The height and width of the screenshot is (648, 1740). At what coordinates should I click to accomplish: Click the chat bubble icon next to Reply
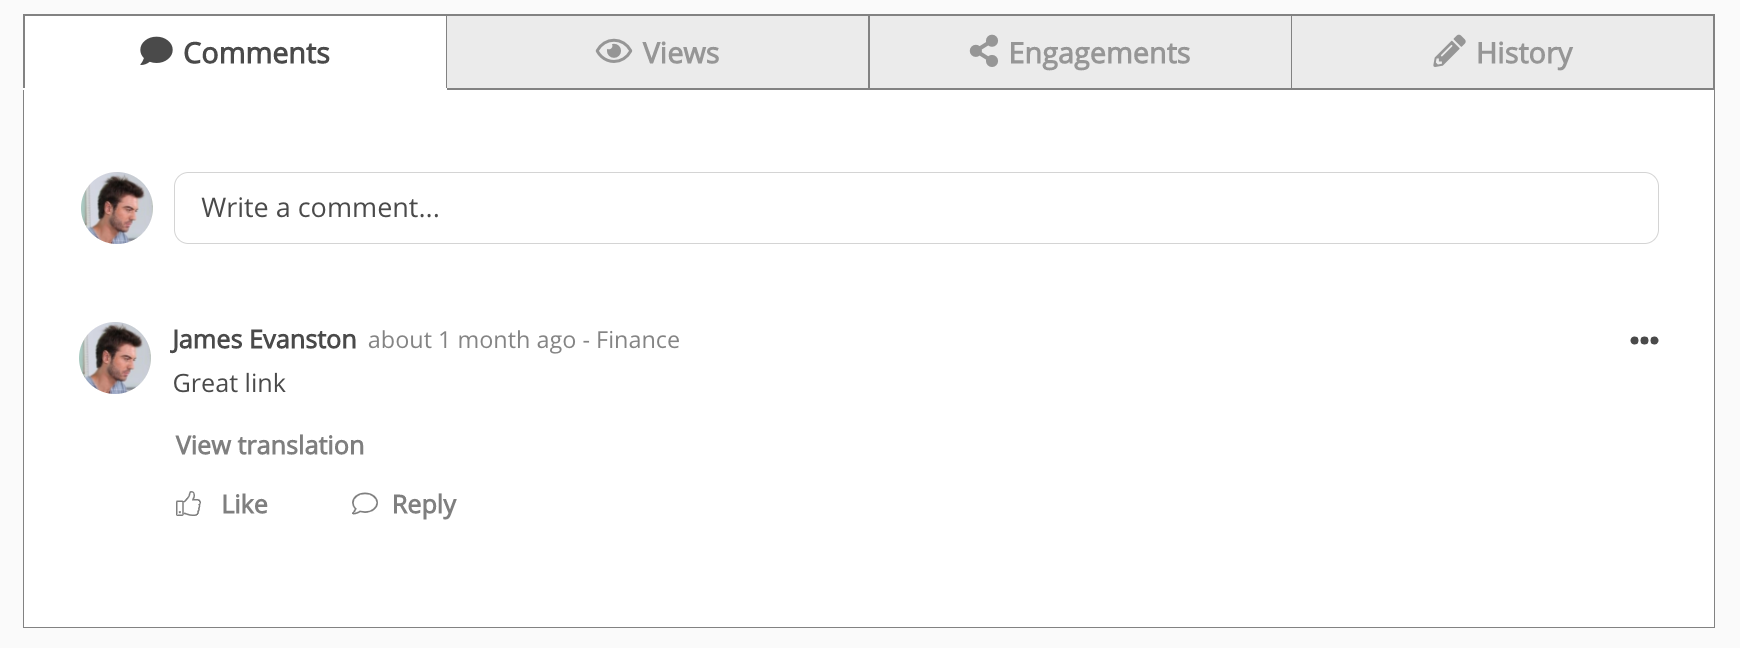coord(364,505)
